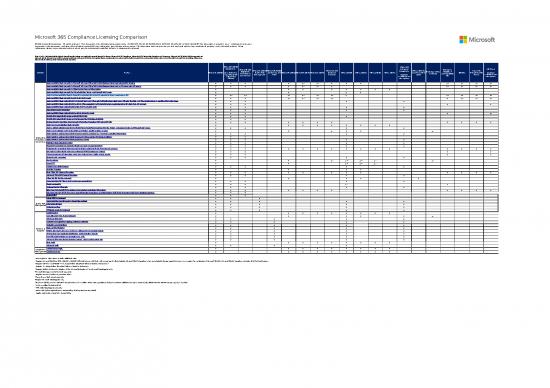Image resolution: width=550 pixels, height=388 pixels.
Task: Click the "Microsoft" wordmark beside the squares
Action: pyautogui.click(x=482, y=40)
